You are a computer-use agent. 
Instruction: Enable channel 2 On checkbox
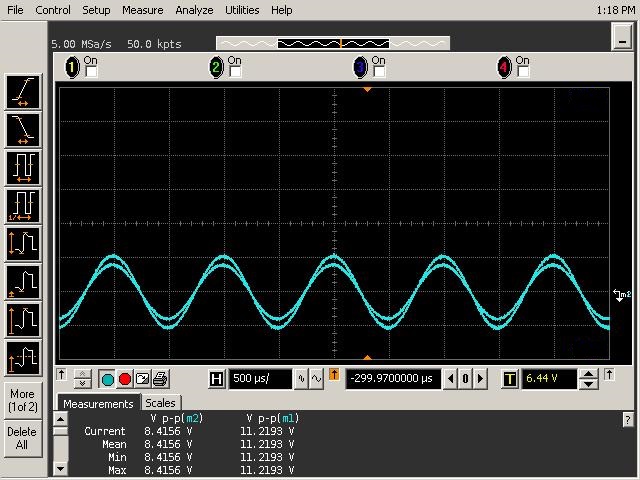(235, 71)
